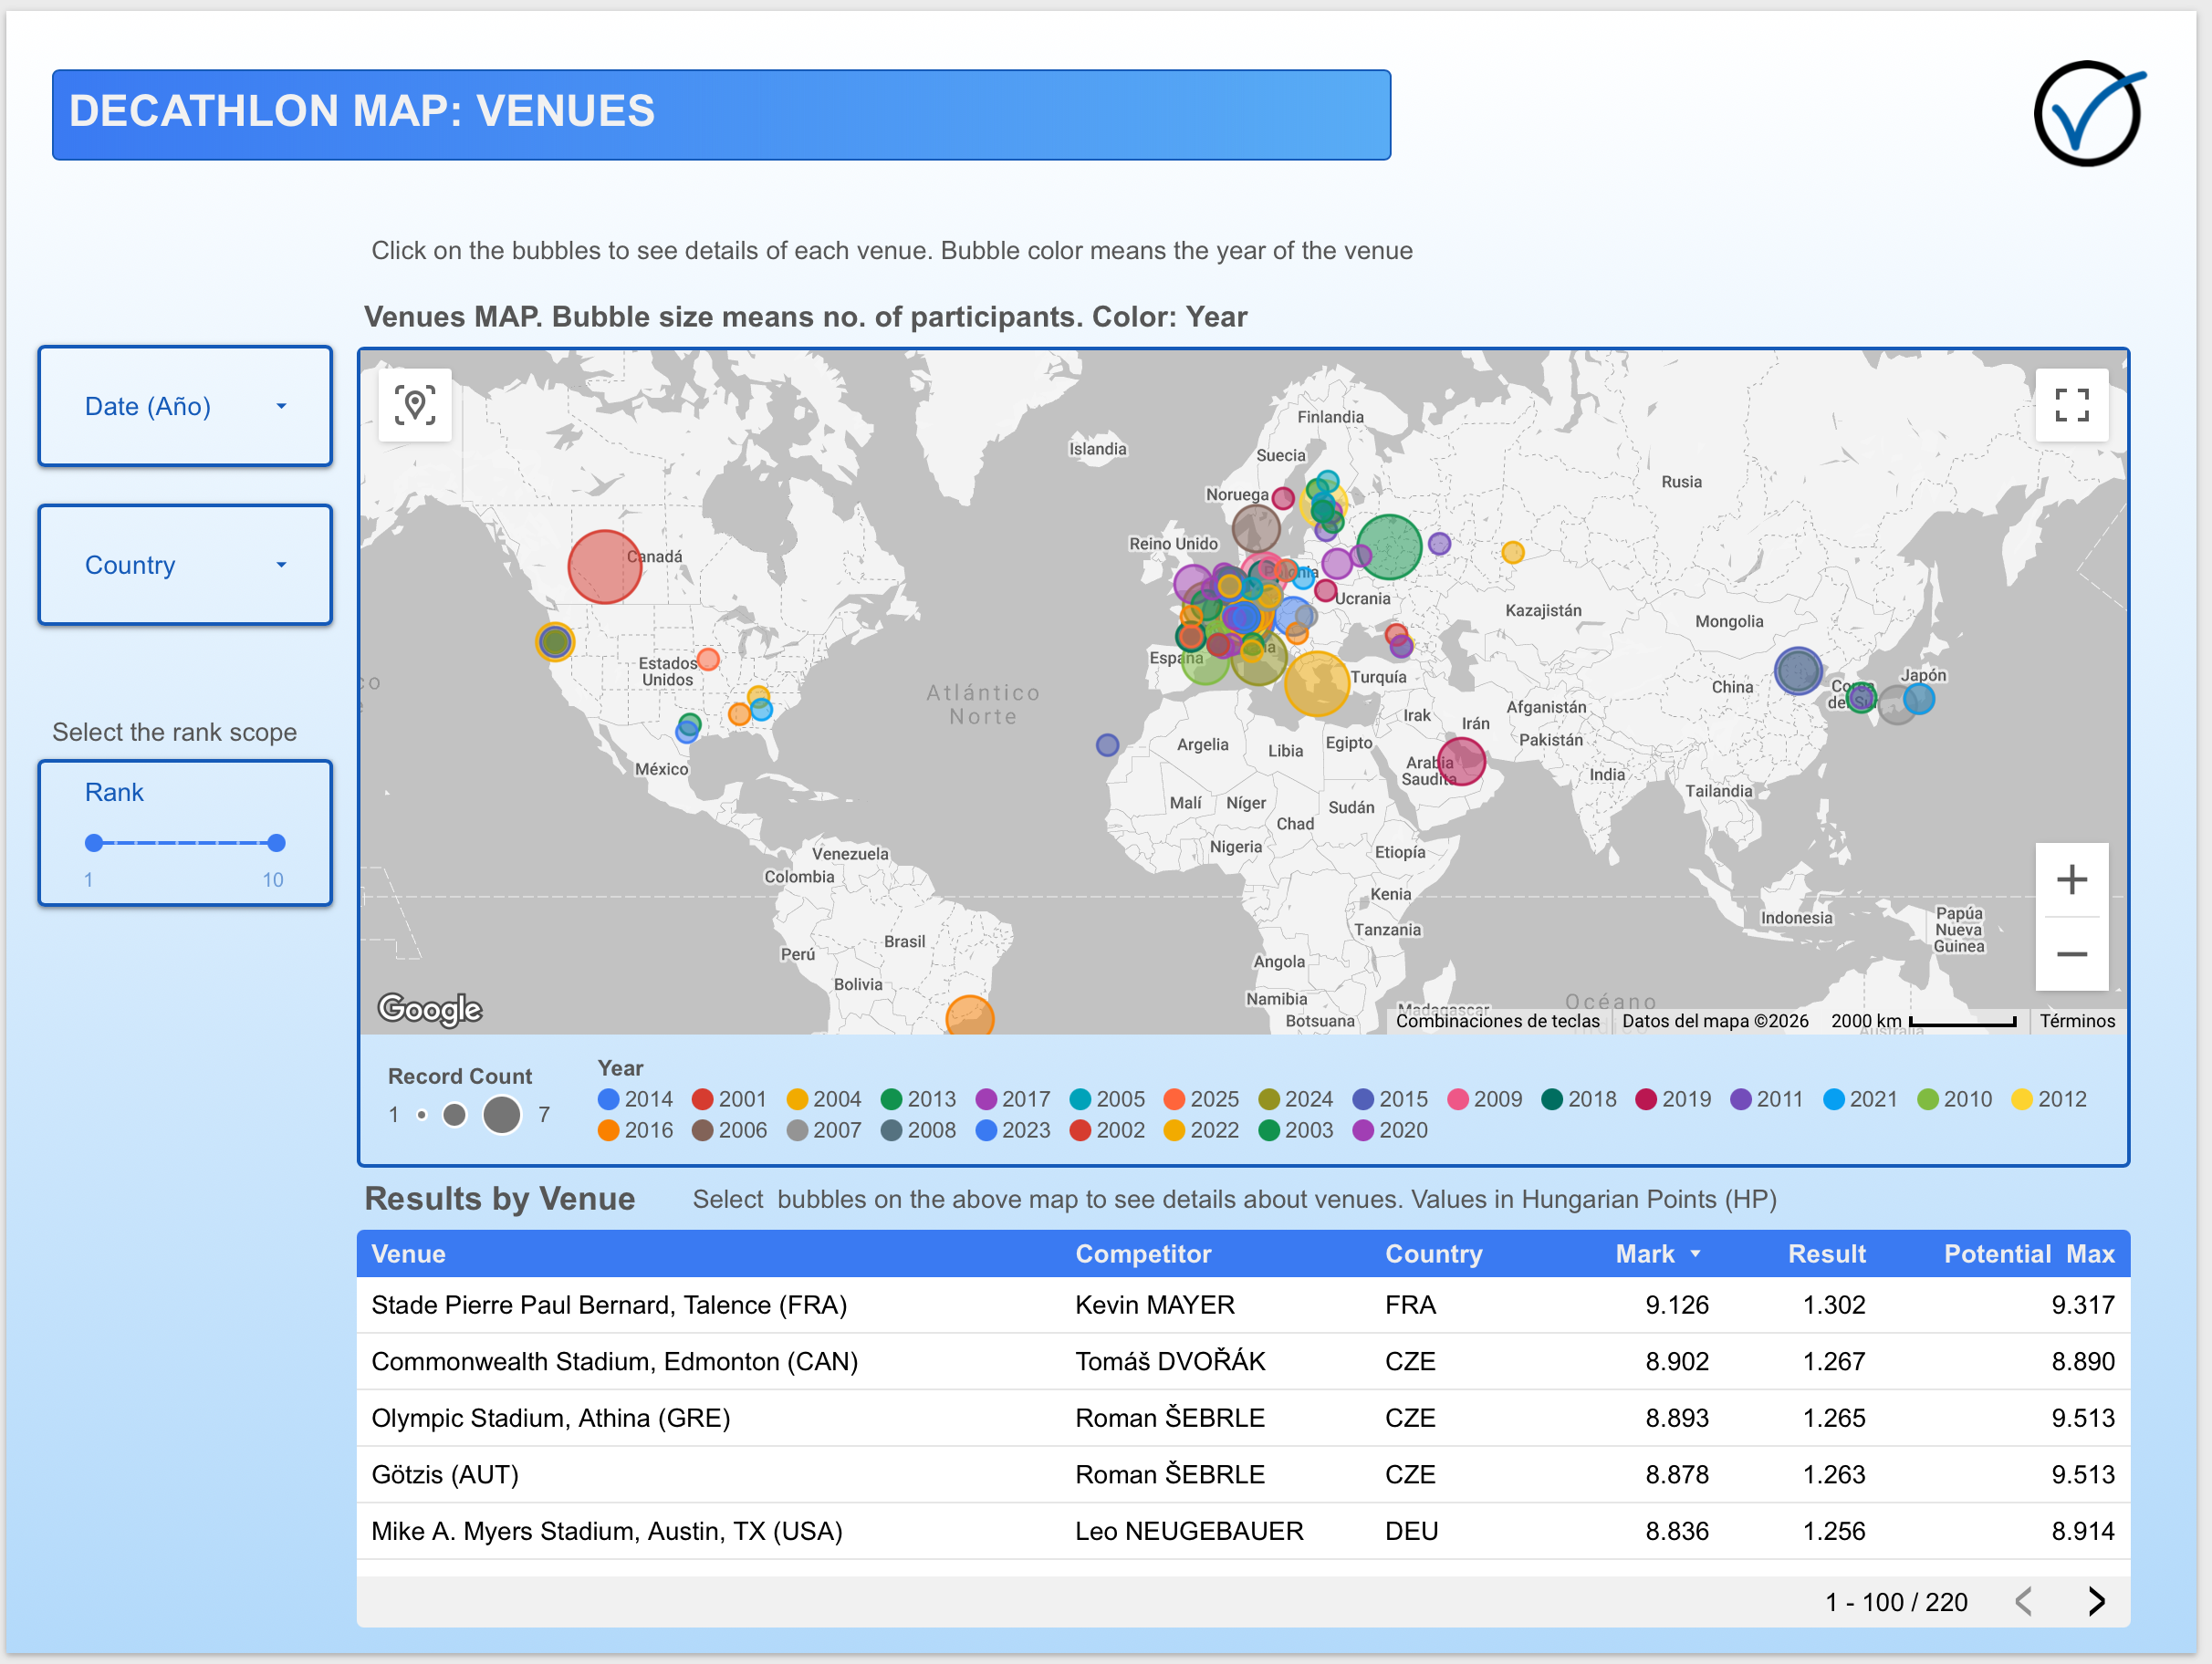The height and width of the screenshot is (1664, 2212).
Task: Open the Términos link on map
Action: pyautogui.click(x=2077, y=1021)
